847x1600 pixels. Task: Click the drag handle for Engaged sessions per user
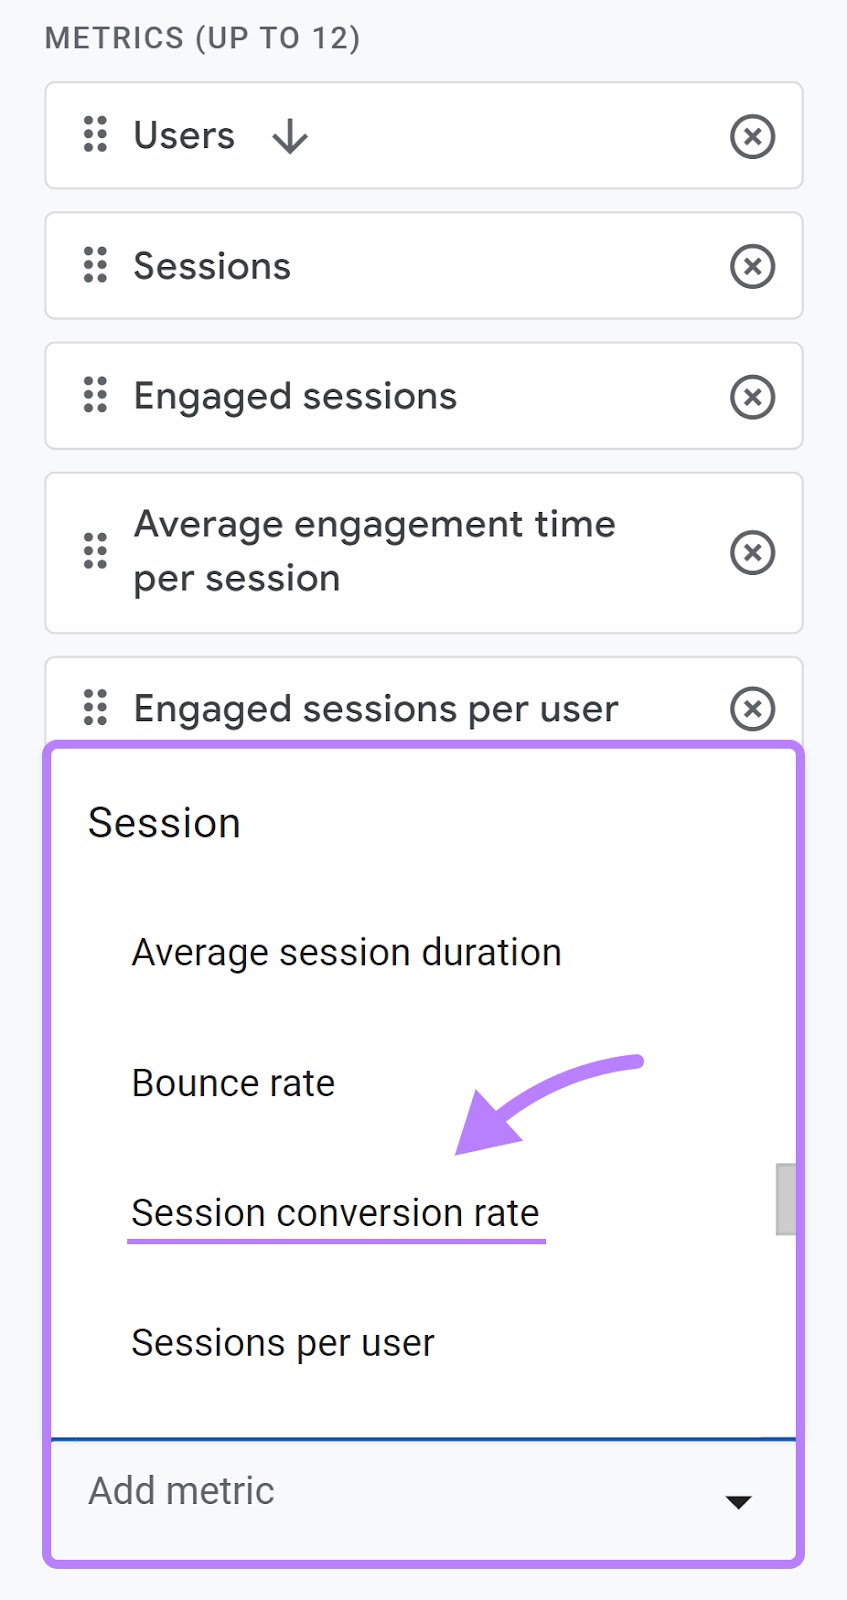(x=95, y=708)
